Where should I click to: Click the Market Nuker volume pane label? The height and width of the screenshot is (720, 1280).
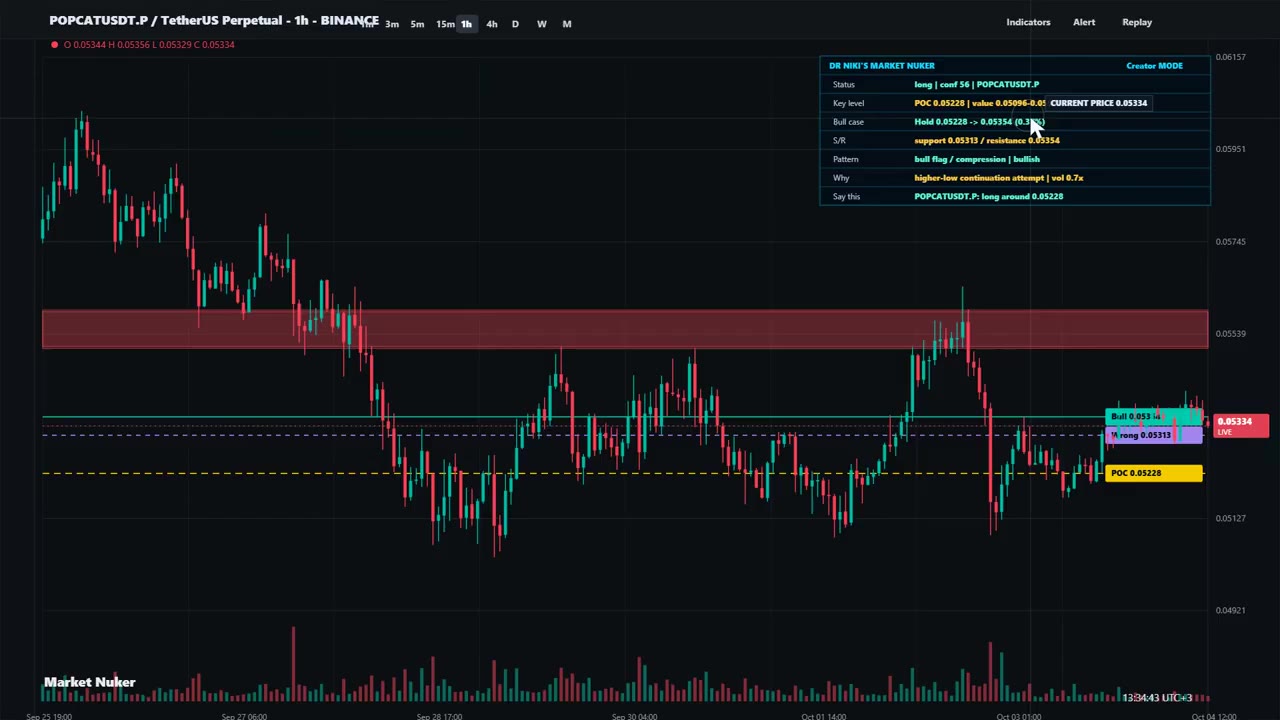pos(89,682)
